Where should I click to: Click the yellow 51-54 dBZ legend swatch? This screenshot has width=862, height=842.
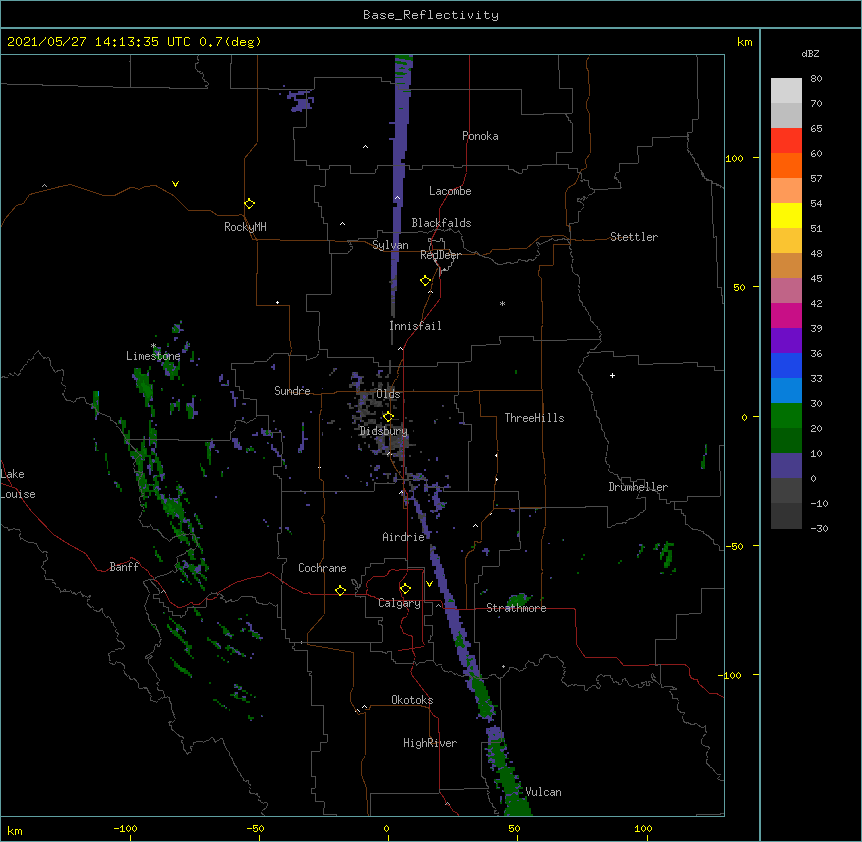786,215
